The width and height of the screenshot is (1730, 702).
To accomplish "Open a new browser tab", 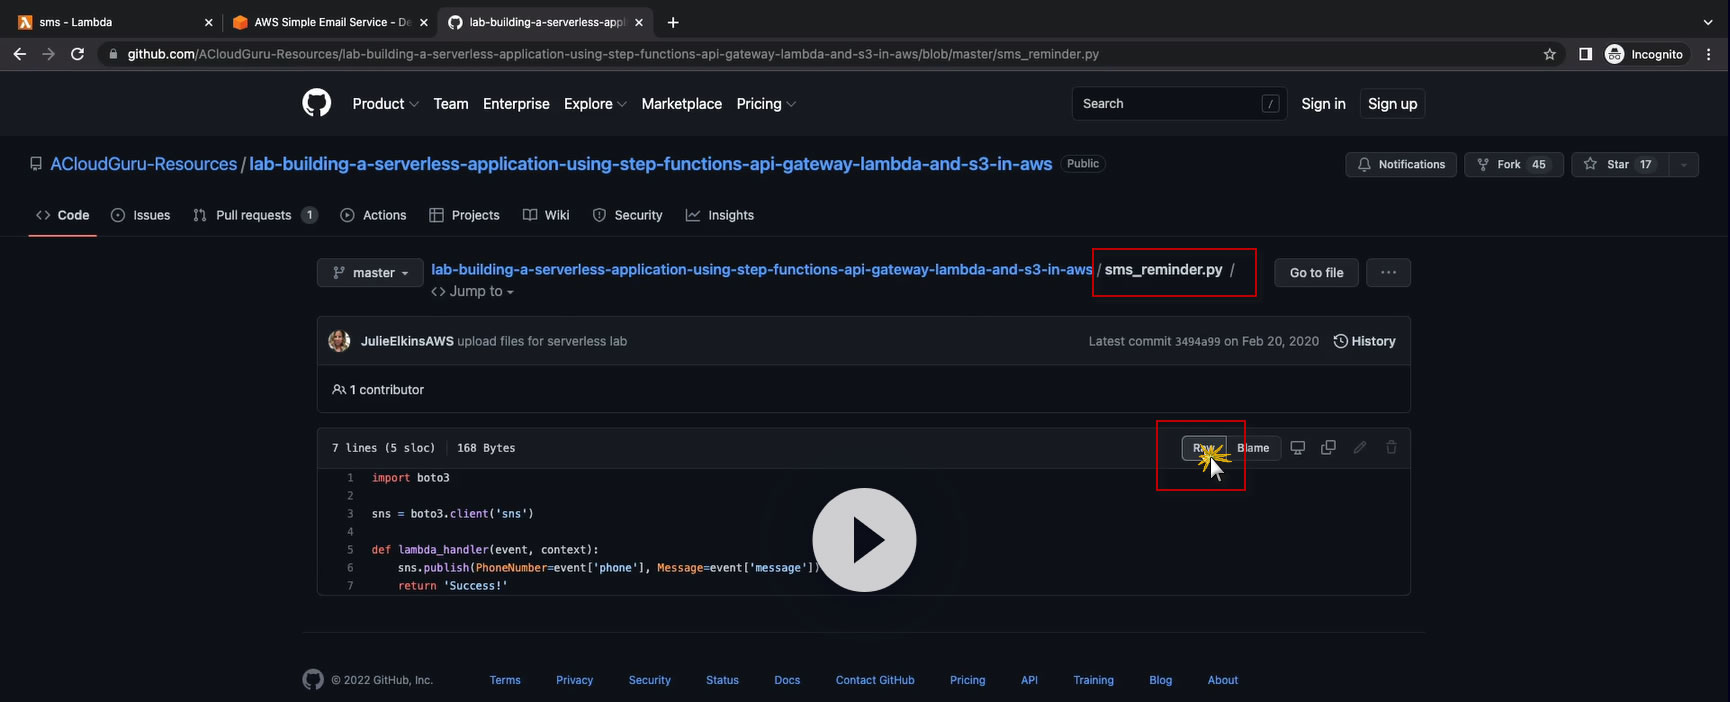I will (x=673, y=22).
